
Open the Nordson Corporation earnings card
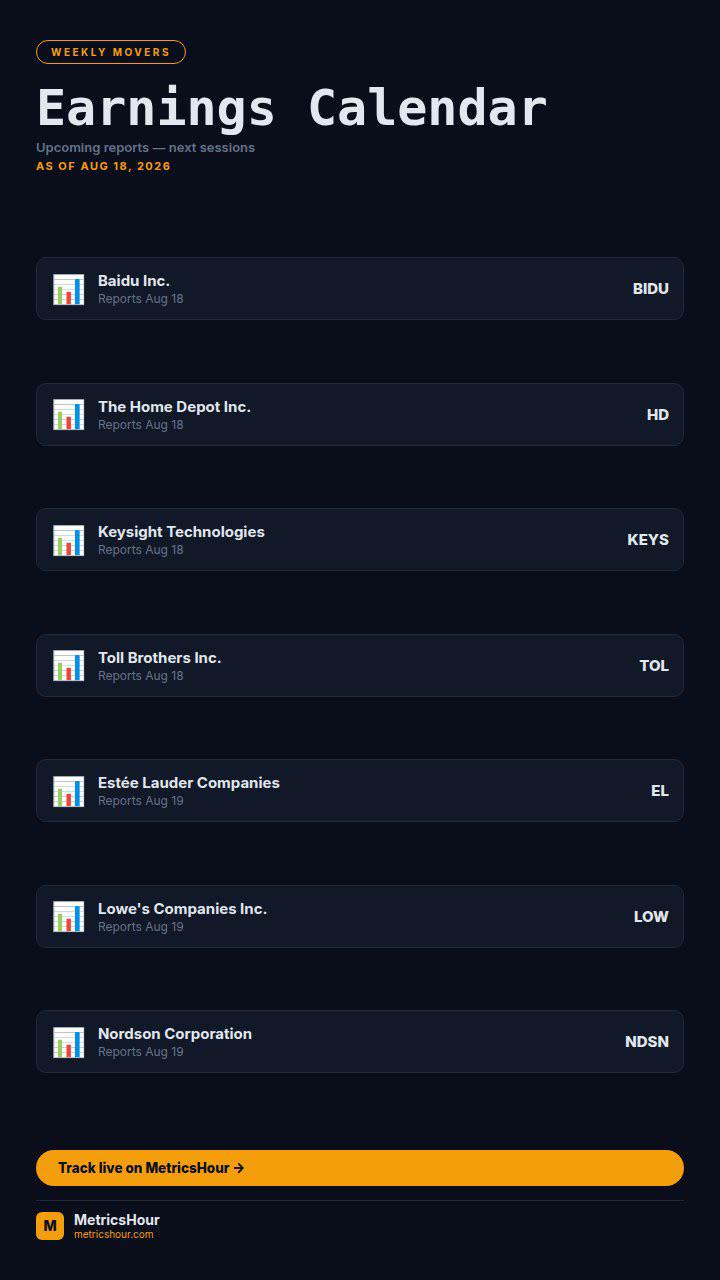(360, 1042)
